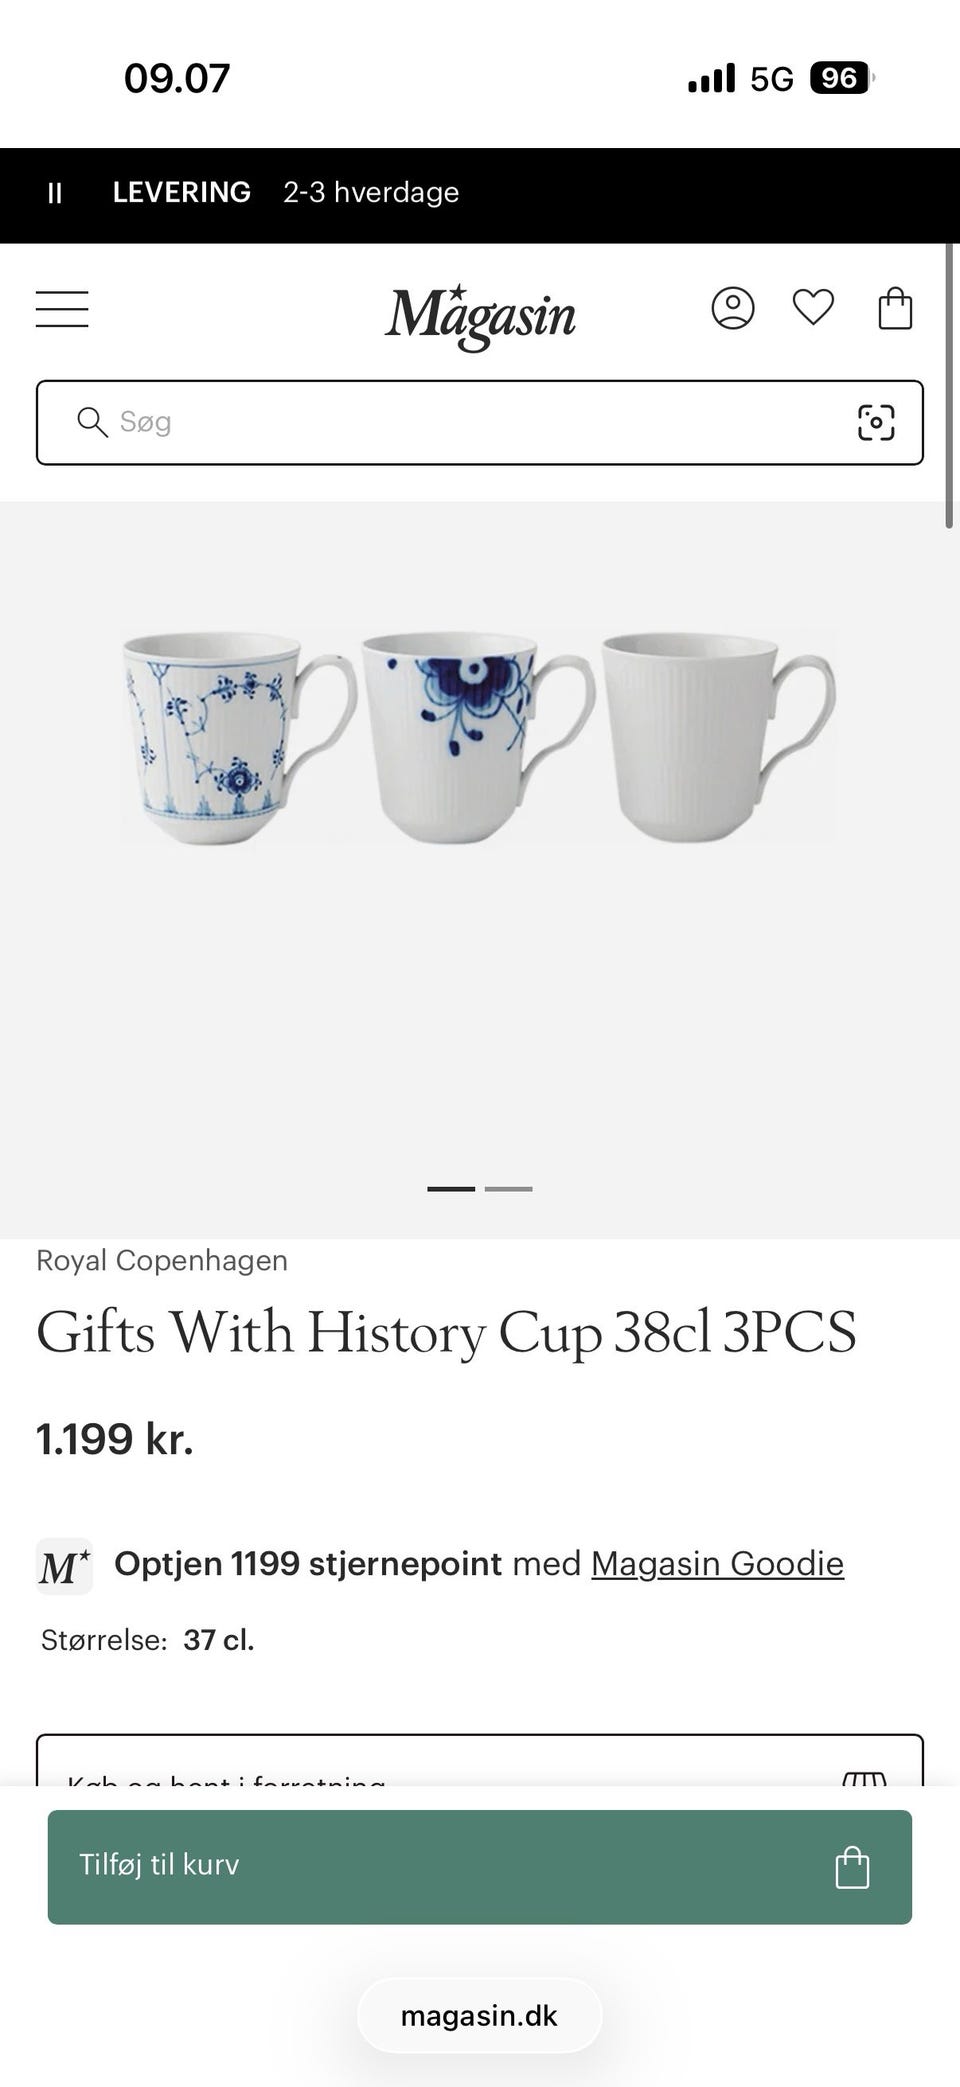Open the user account profile icon
Screen dimensions: 960x2087
tap(733, 308)
